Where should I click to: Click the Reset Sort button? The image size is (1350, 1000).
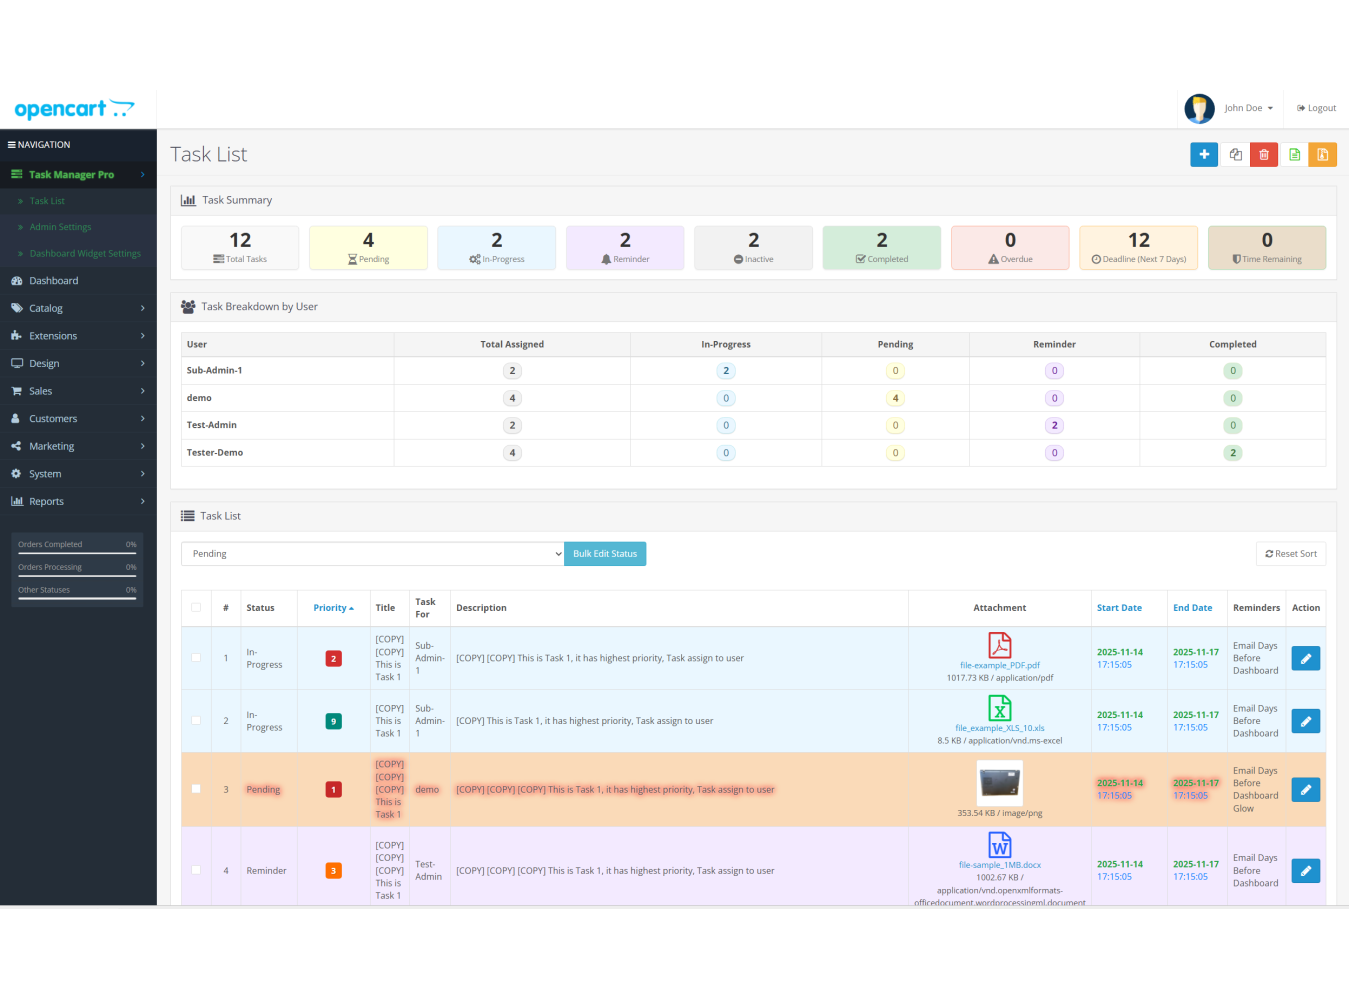tap(1291, 553)
